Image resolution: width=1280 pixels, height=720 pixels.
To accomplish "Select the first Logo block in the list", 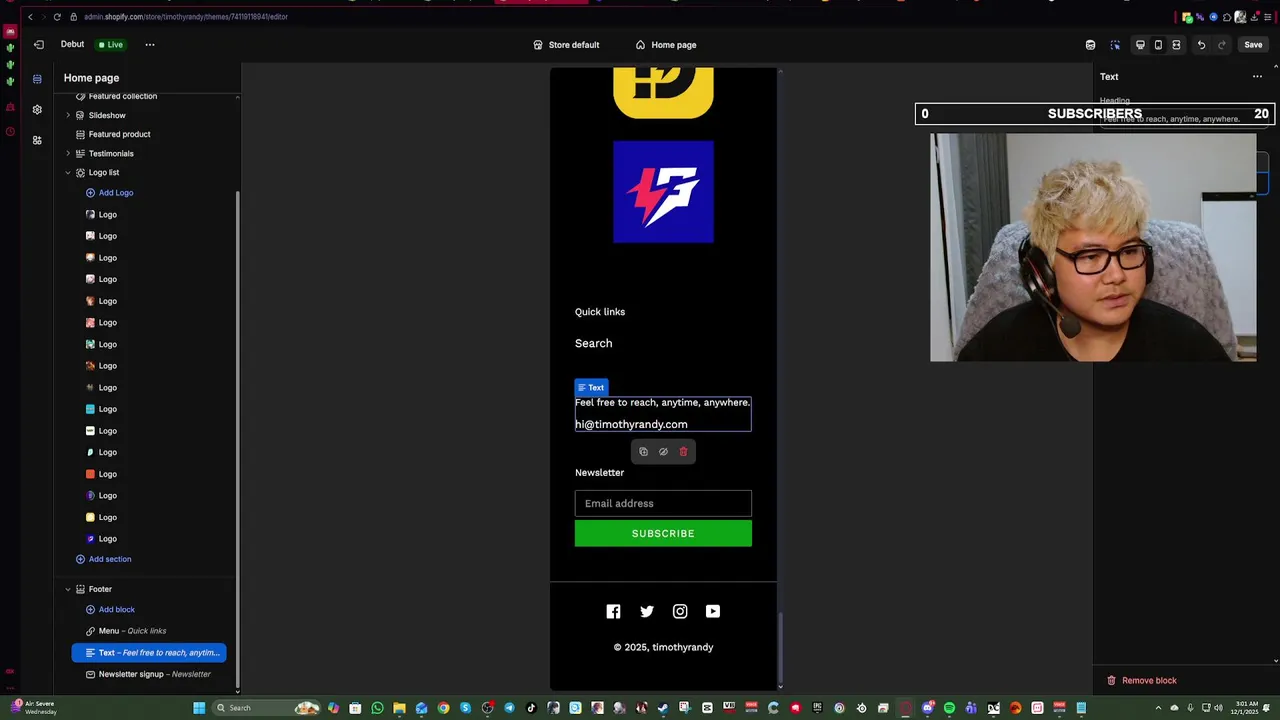I will pos(108,215).
